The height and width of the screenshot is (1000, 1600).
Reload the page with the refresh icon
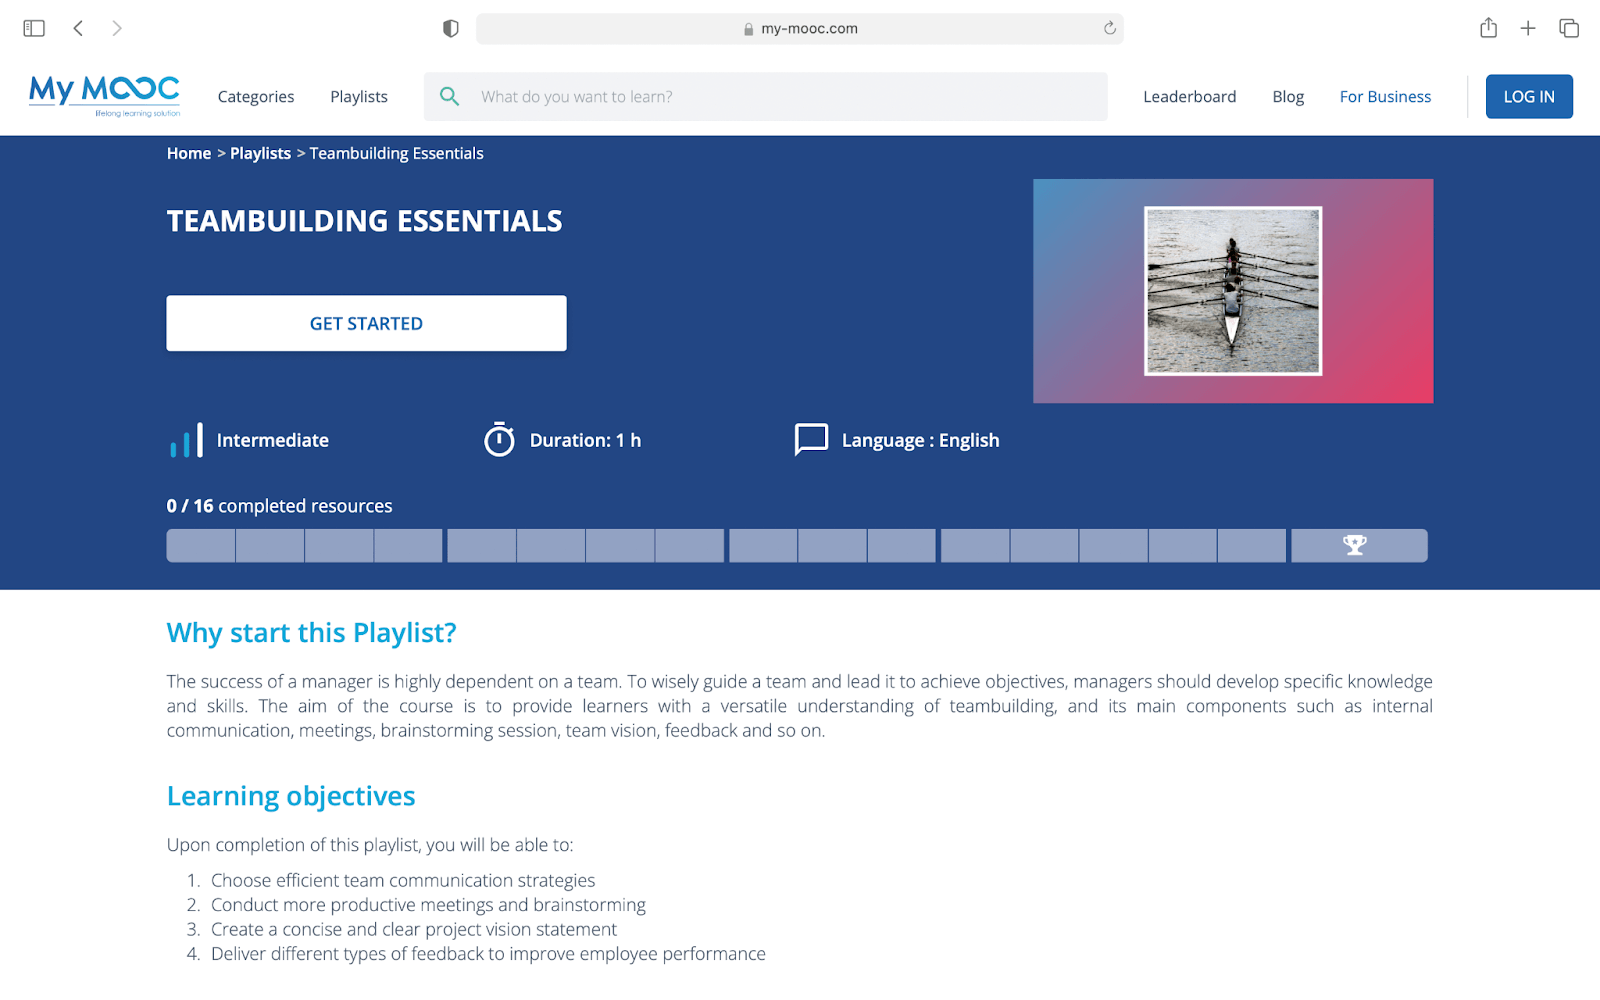1109,28
